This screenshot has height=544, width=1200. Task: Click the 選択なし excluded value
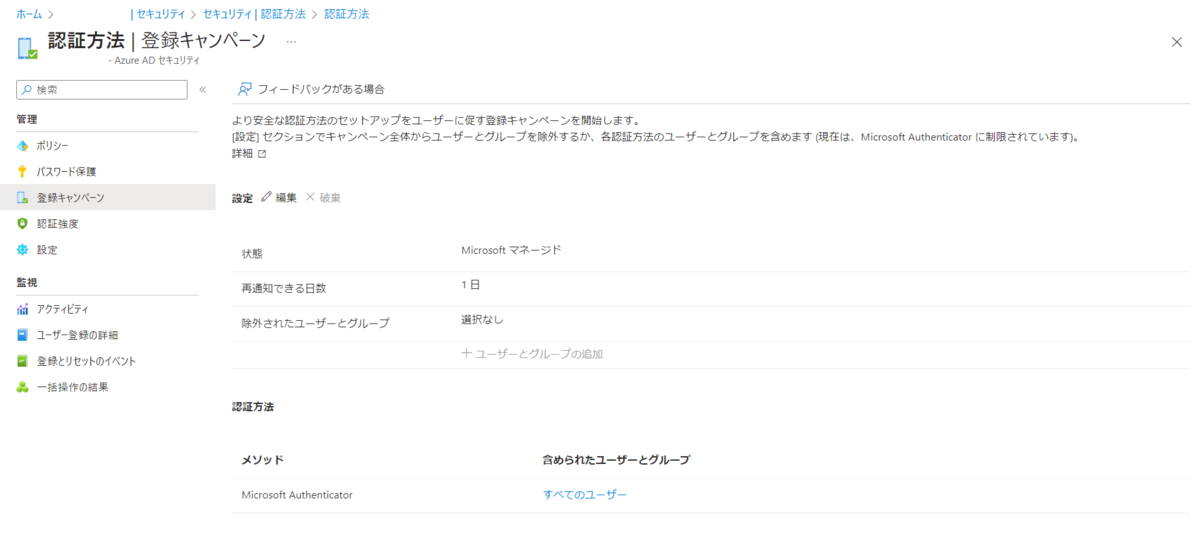[482, 320]
